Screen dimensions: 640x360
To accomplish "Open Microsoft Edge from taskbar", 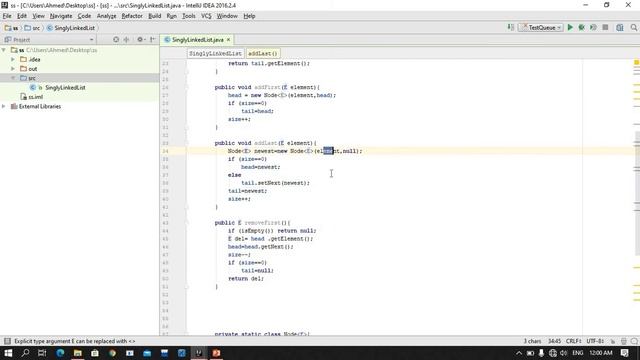I will [x=60, y=353].
